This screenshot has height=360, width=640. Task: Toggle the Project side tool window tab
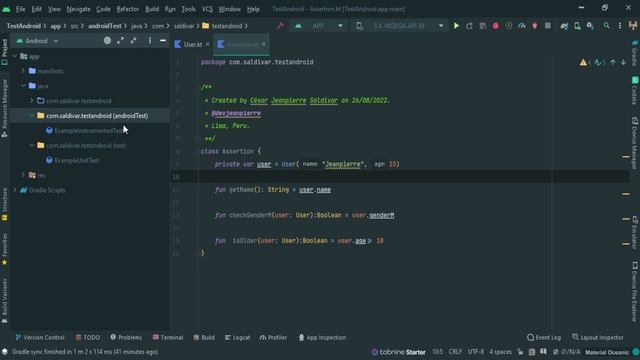point(4,52)
